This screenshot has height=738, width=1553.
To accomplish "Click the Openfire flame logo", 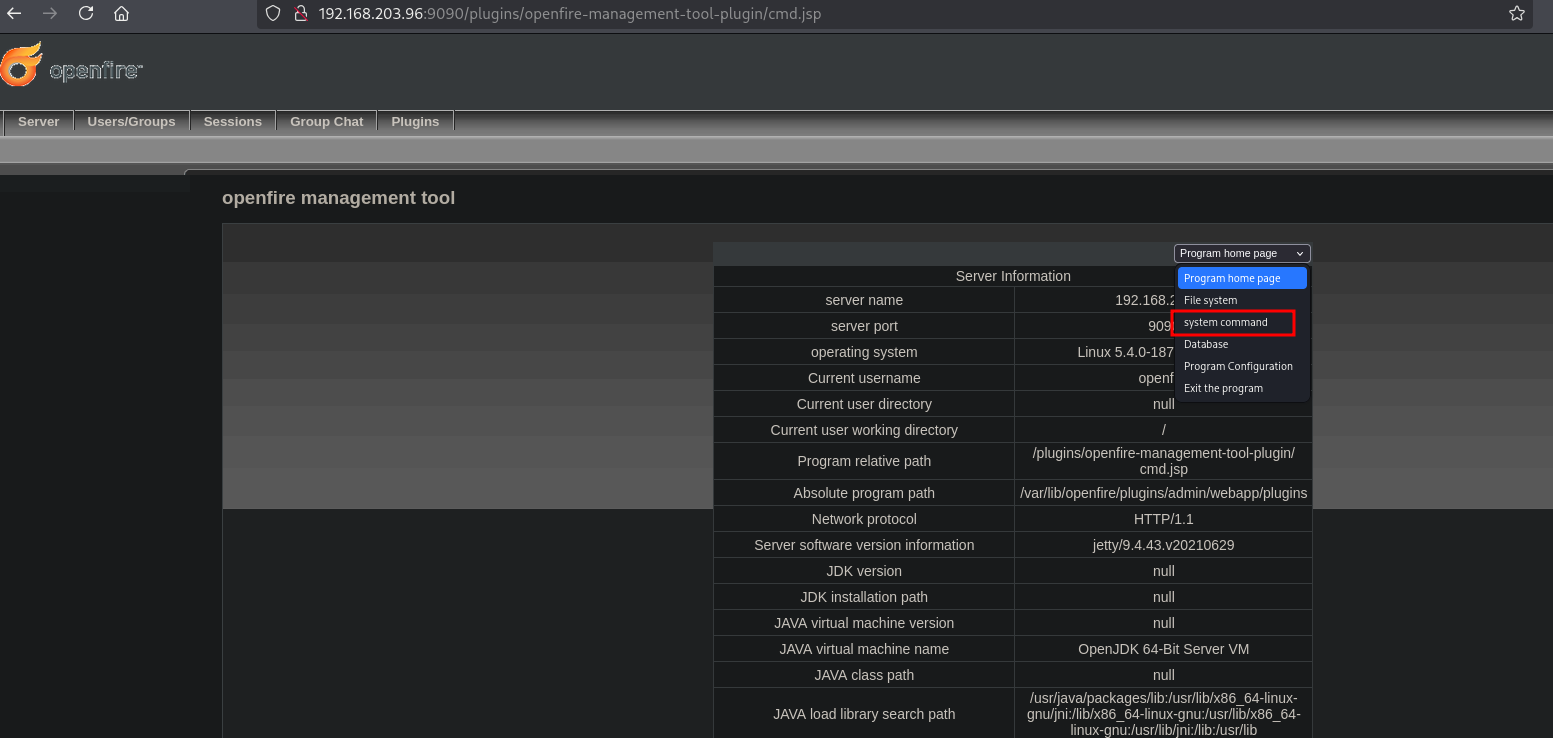I will [x=22, y=65].
